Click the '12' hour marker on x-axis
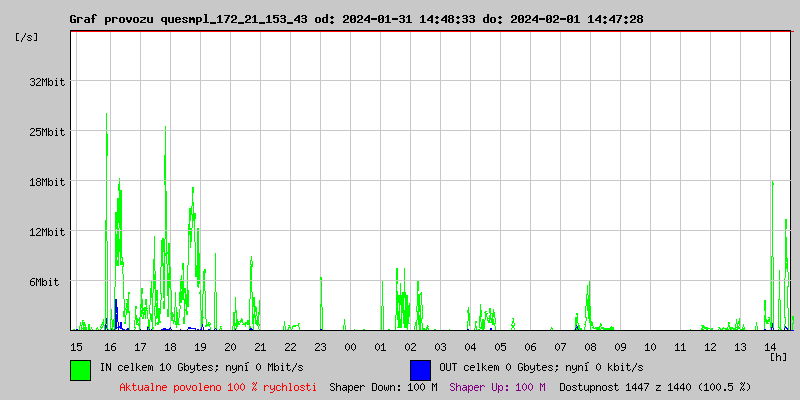 point(710,346)
